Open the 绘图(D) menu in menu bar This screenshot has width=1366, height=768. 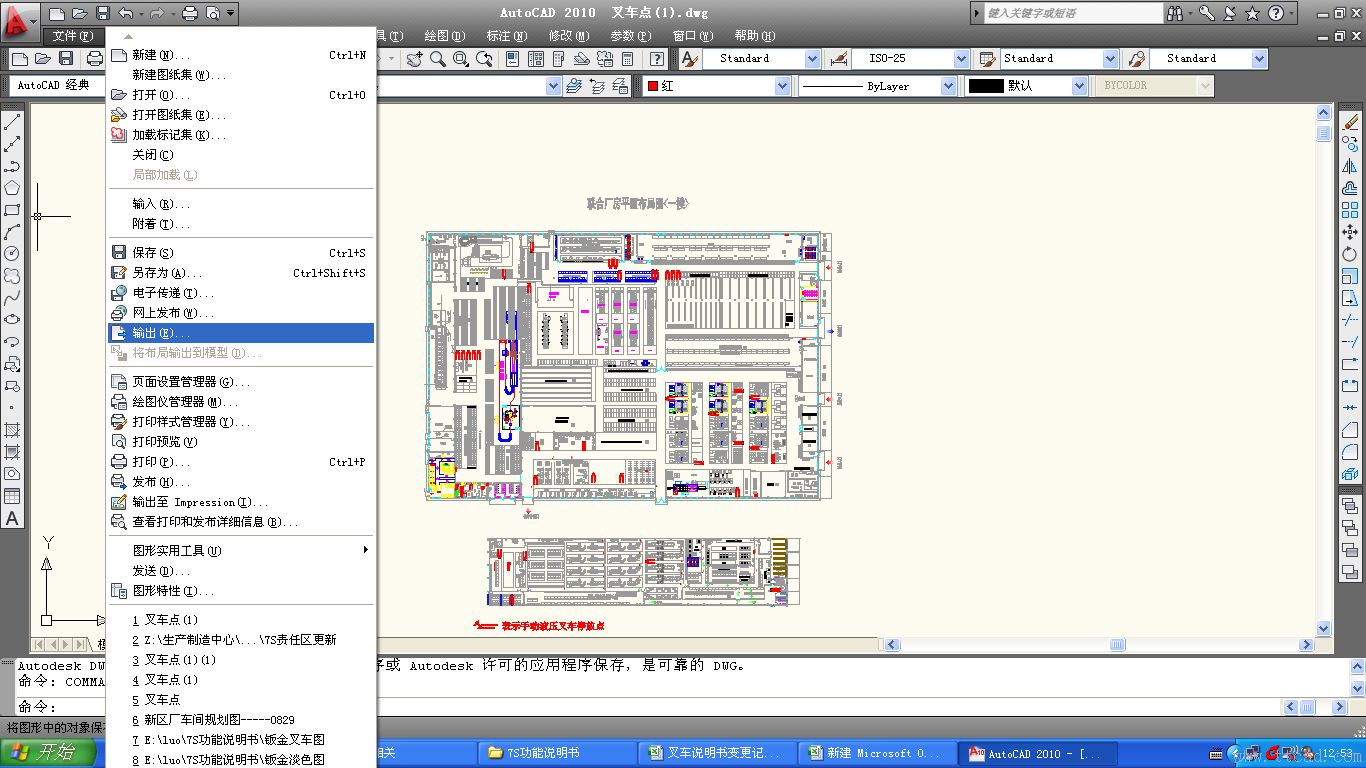[444, 36]
